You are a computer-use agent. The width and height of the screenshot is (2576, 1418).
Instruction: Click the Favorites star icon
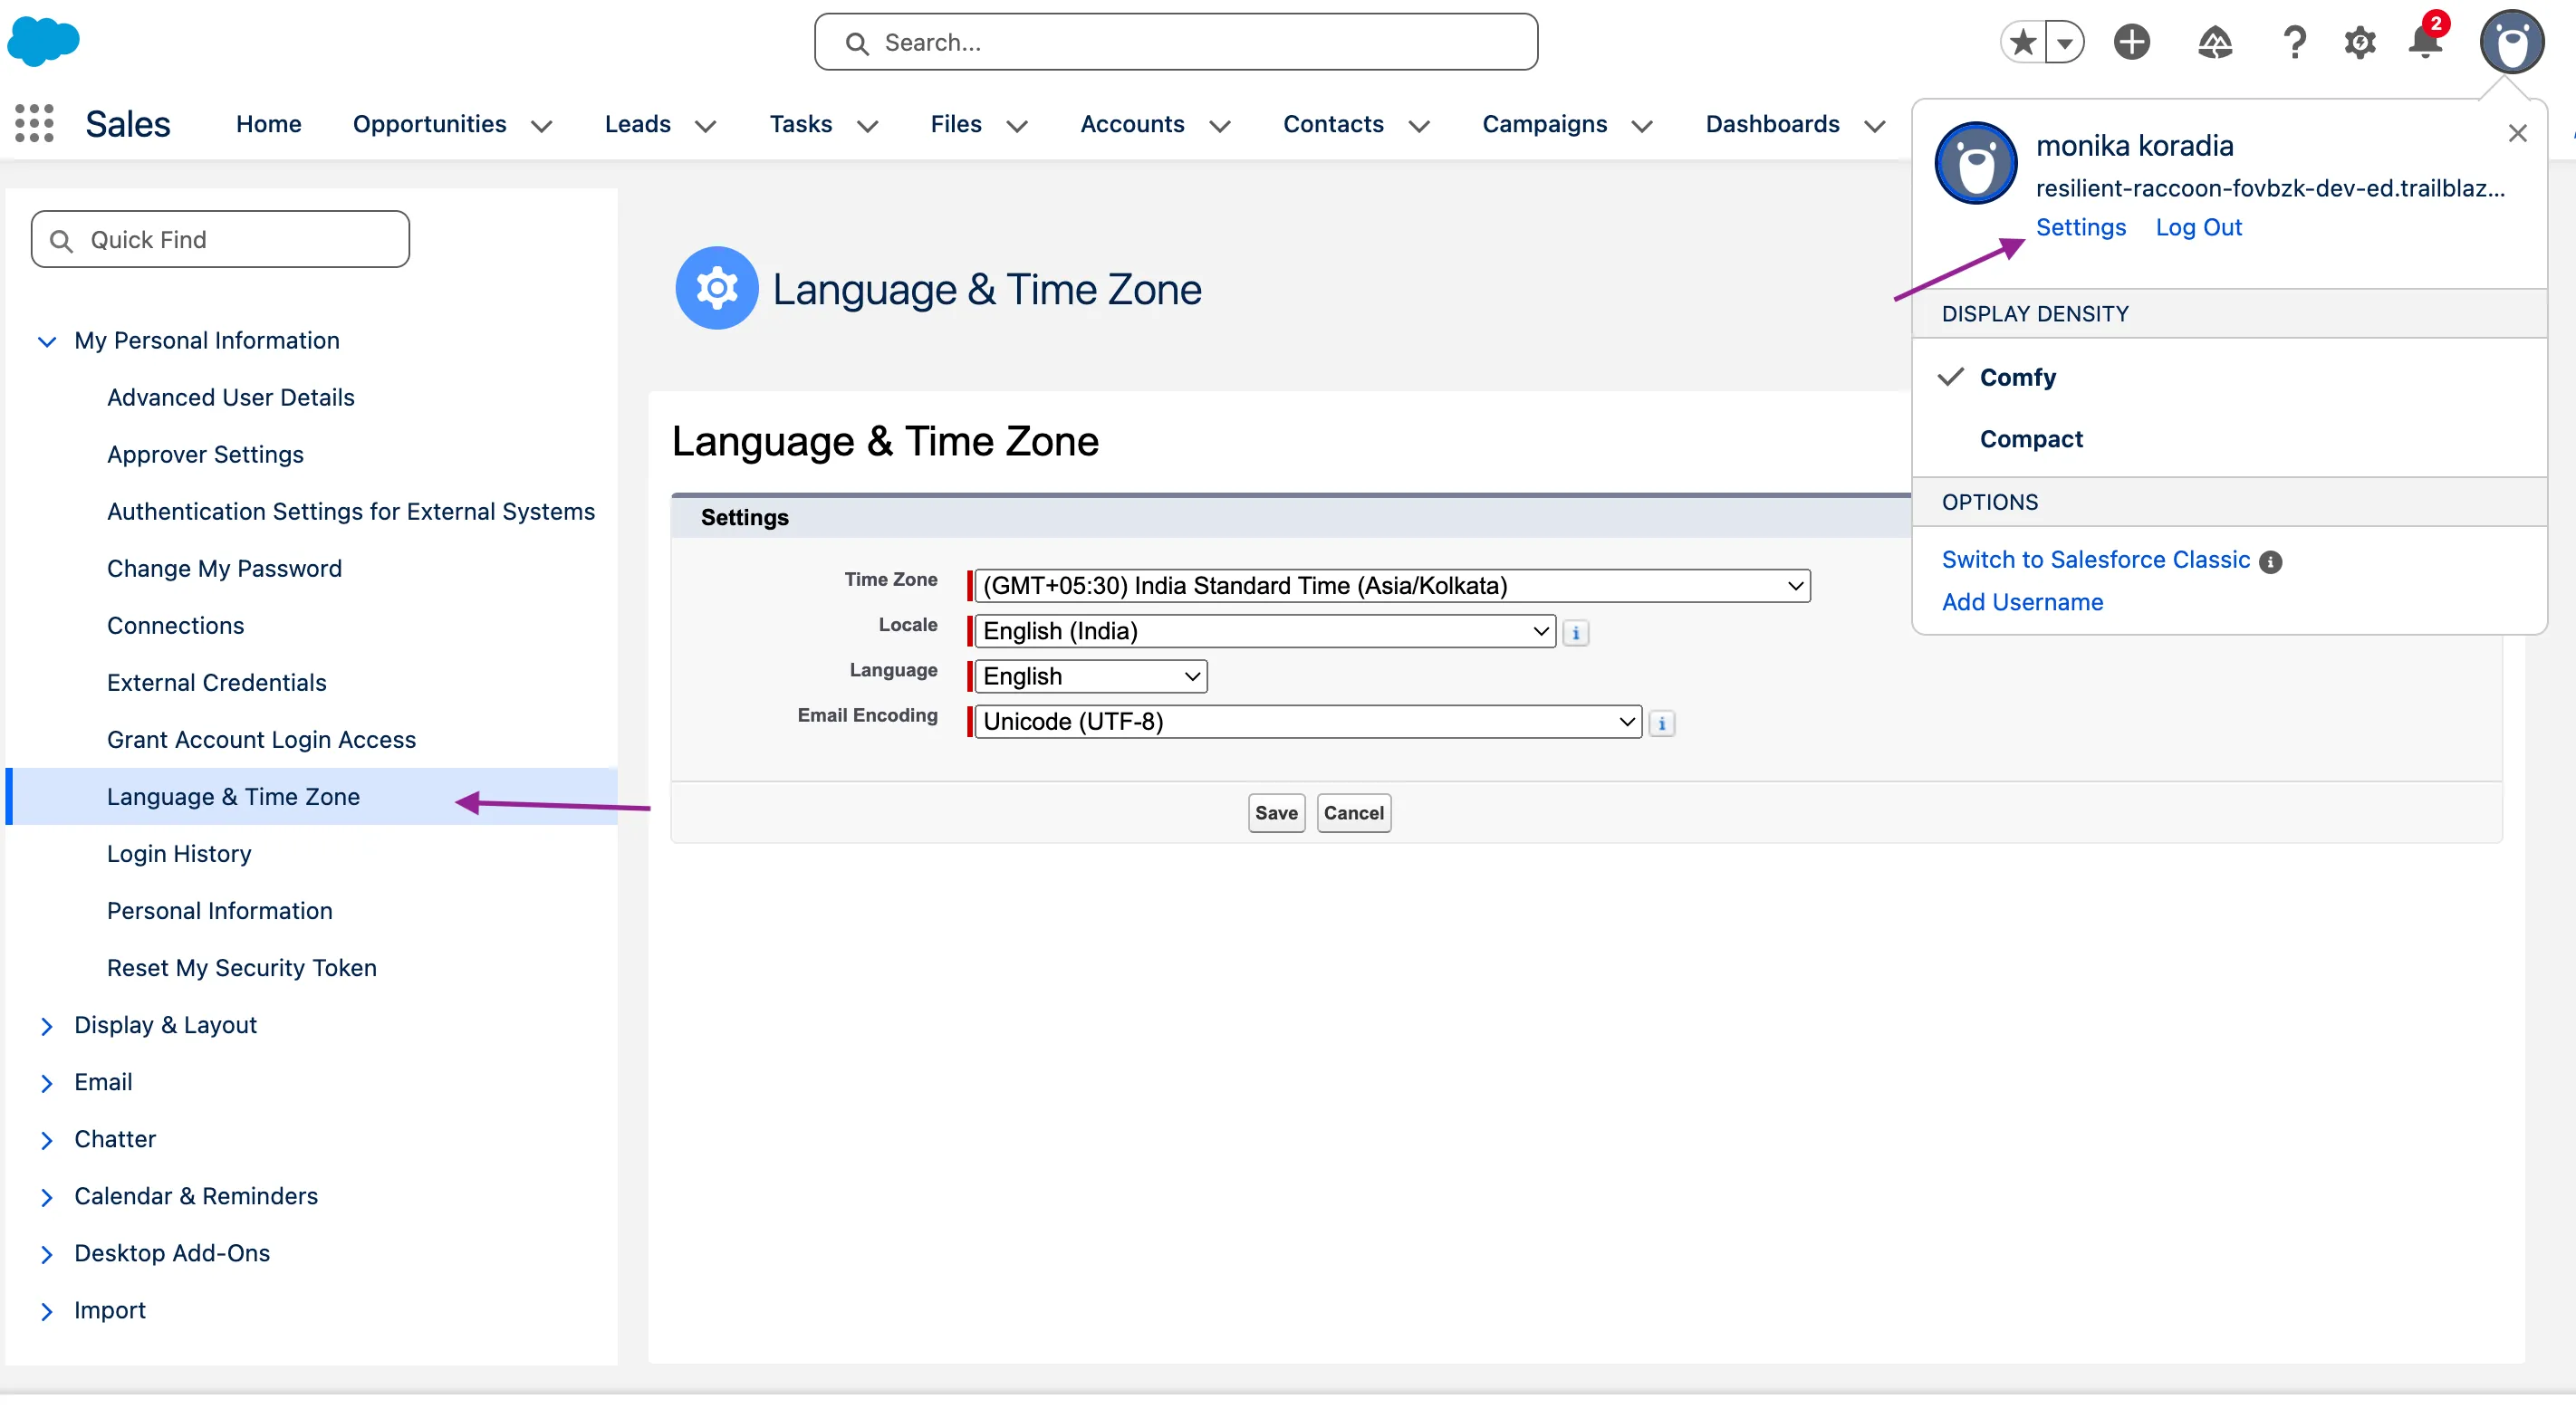tap(2022, 42)
